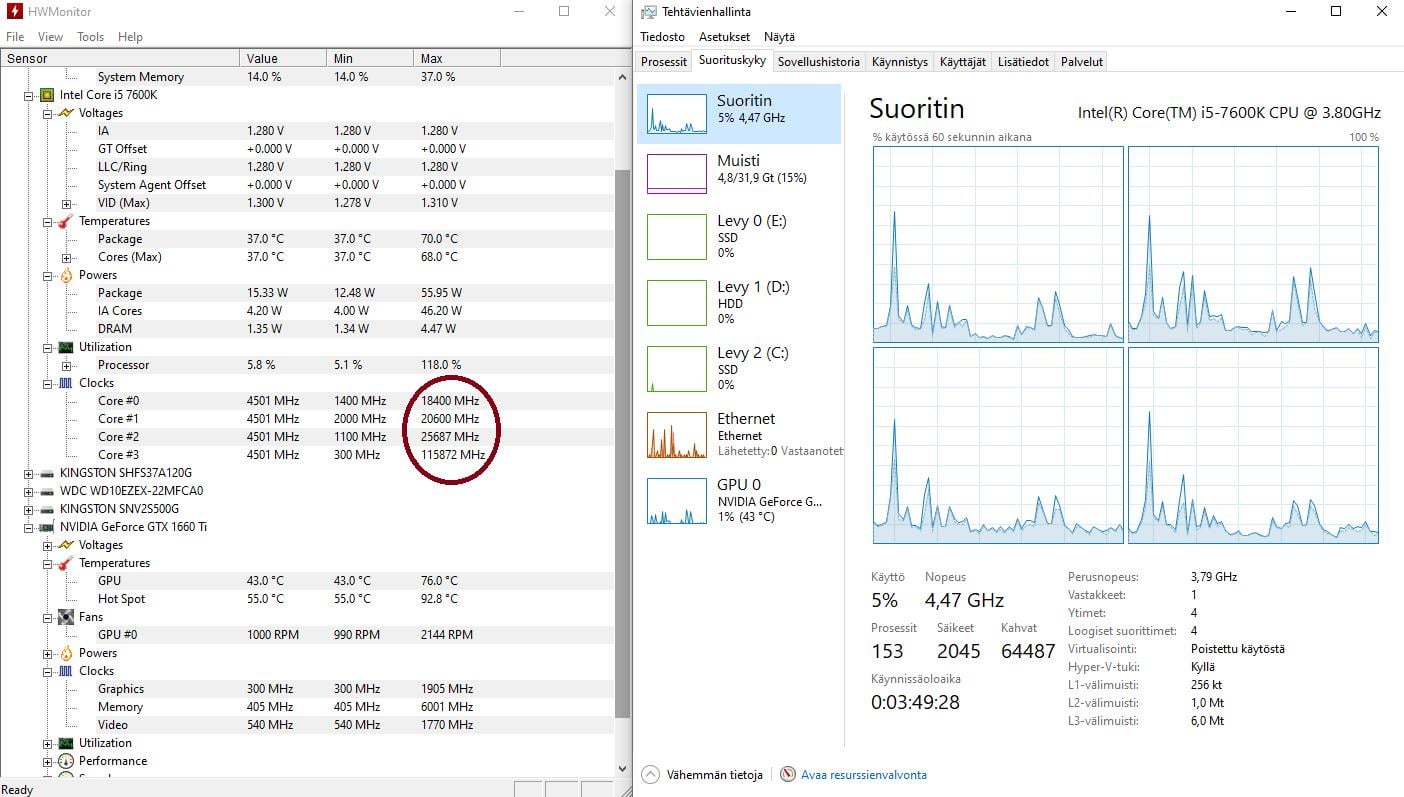
Task: Open Avaa resurssienvalvonta link
Action: pyautogui.click(x=862, y=775)
